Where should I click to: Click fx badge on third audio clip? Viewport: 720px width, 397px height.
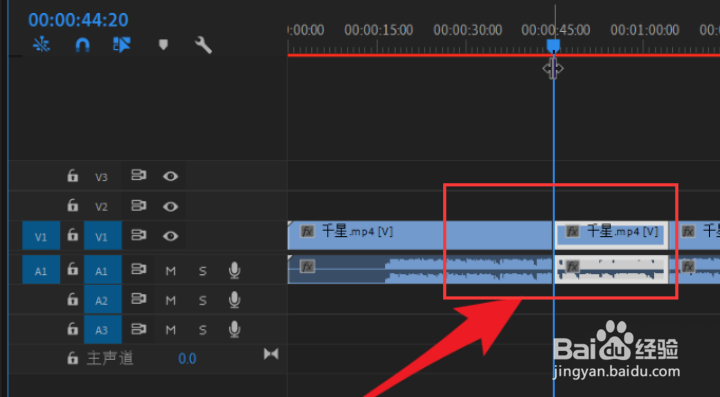(x=688, y=266)
